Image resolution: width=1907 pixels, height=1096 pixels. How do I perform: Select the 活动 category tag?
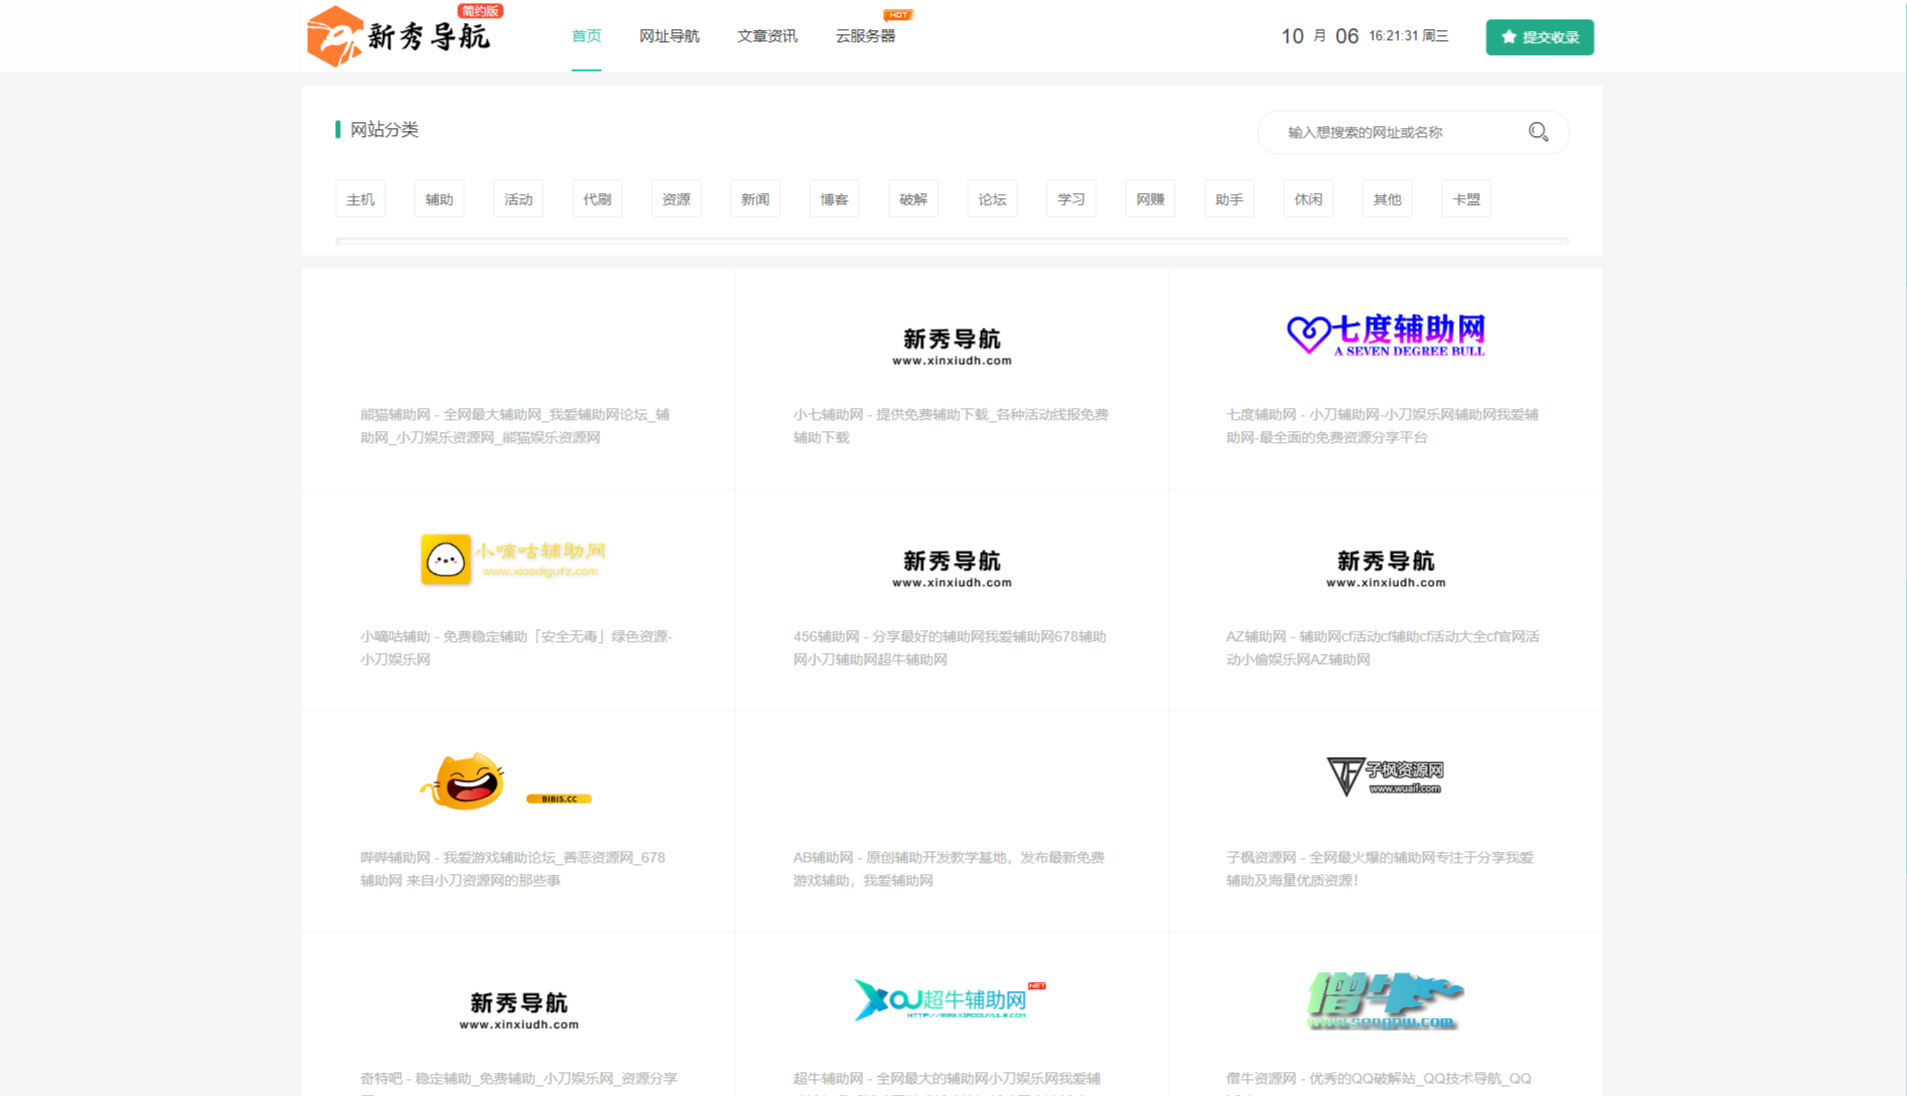(518, 199)
